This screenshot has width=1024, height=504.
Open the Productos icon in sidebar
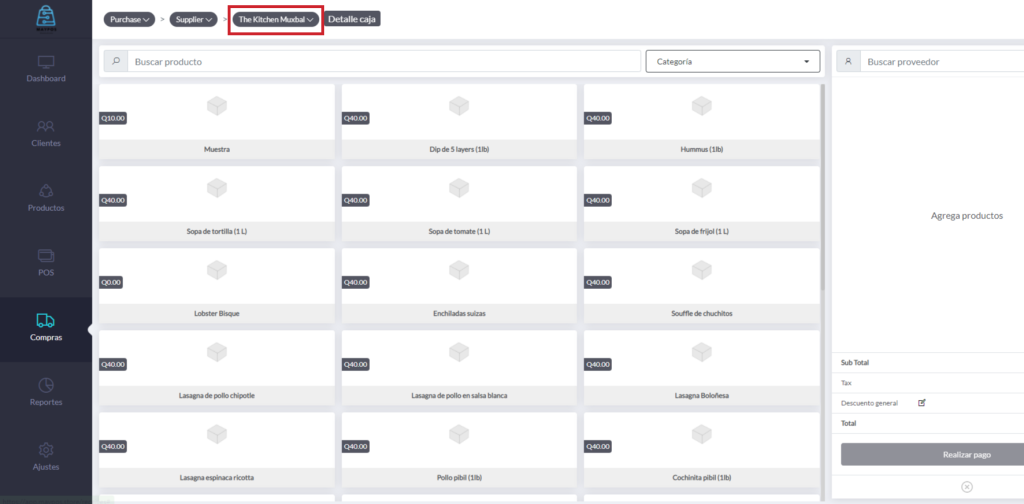click(x=46, y=191)
